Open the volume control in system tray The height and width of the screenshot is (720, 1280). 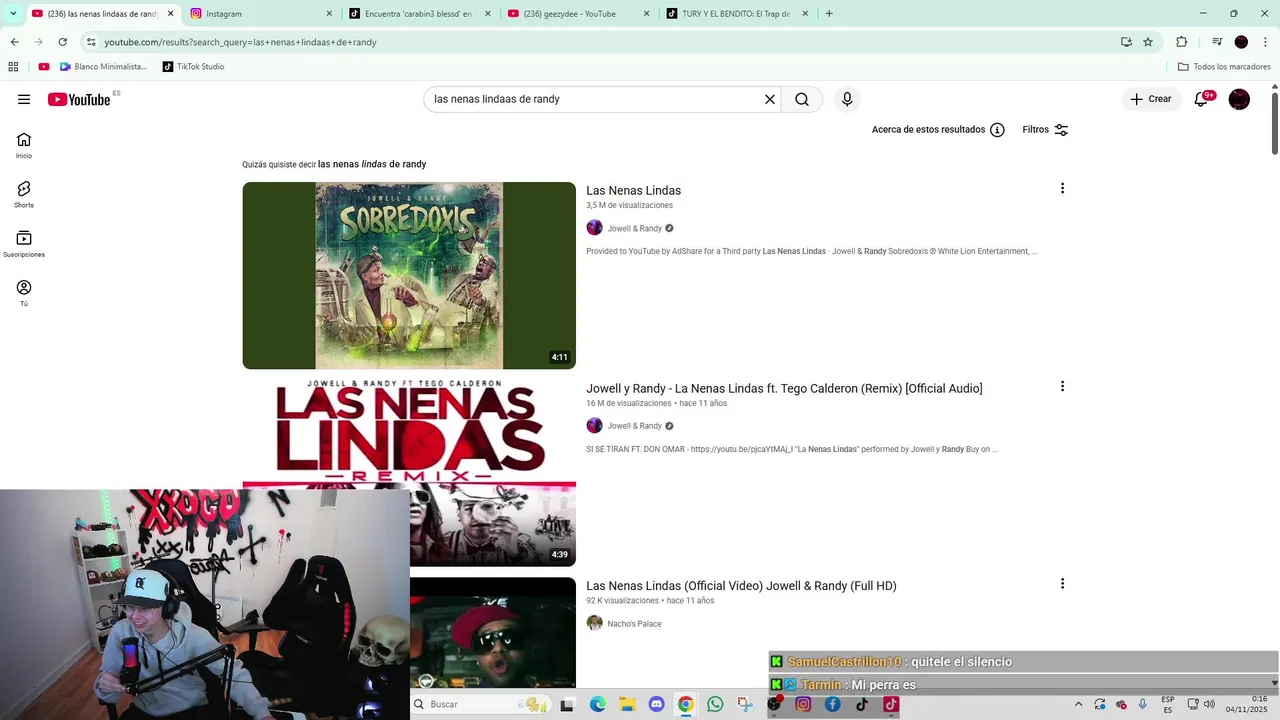pos(1210,704)
